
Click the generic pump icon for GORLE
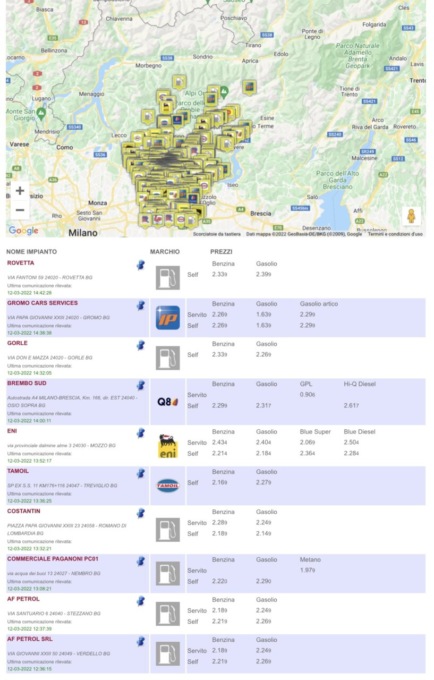click(168, 358)
